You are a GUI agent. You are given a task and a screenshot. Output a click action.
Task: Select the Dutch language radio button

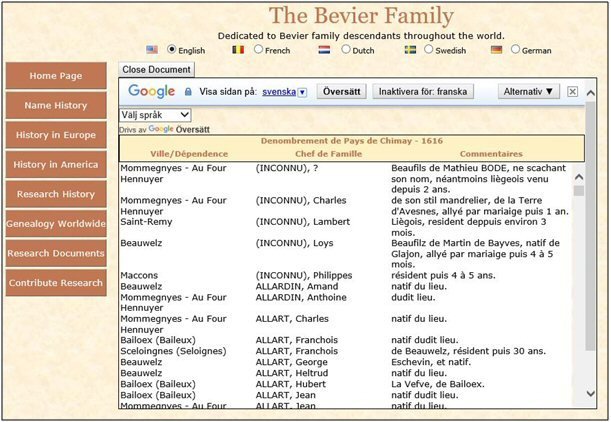coord(346,49)
